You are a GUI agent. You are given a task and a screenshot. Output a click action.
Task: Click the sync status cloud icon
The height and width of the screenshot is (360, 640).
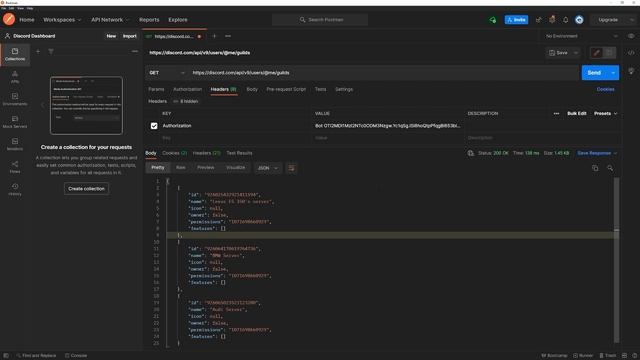(x=493, y=20)
